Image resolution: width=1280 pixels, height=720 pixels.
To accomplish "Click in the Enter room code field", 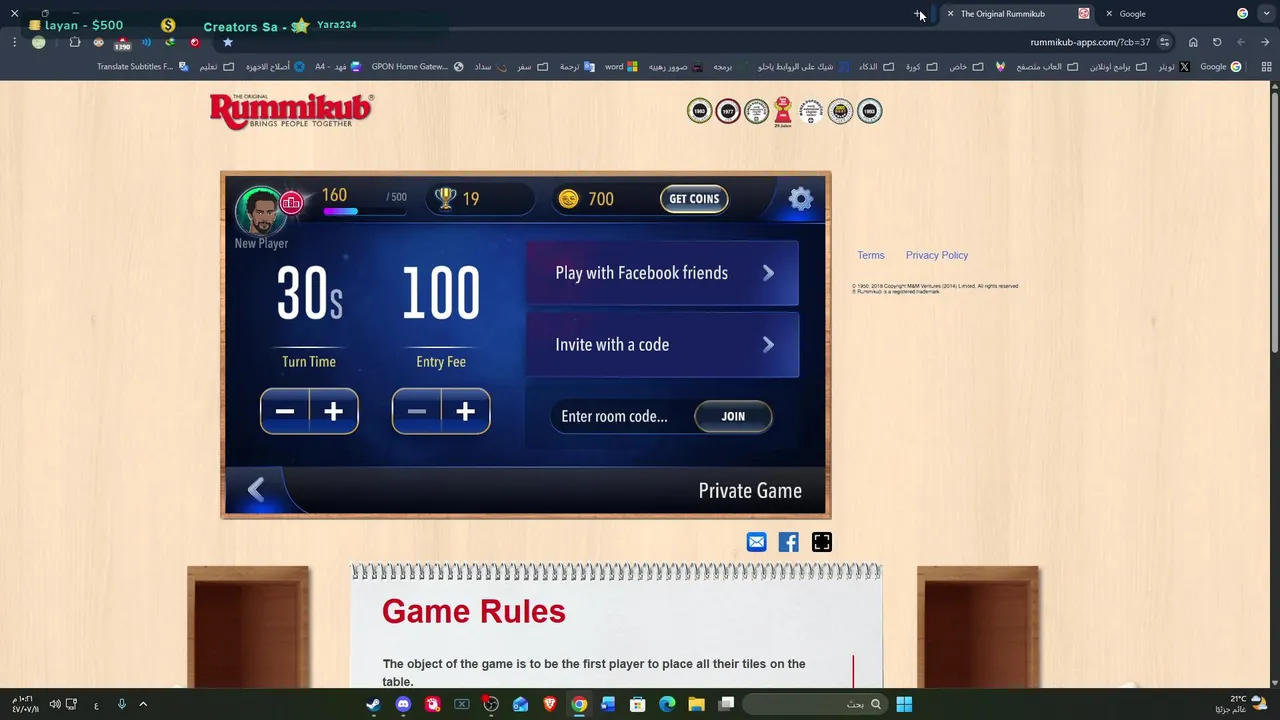I will (x=622, y=416).
